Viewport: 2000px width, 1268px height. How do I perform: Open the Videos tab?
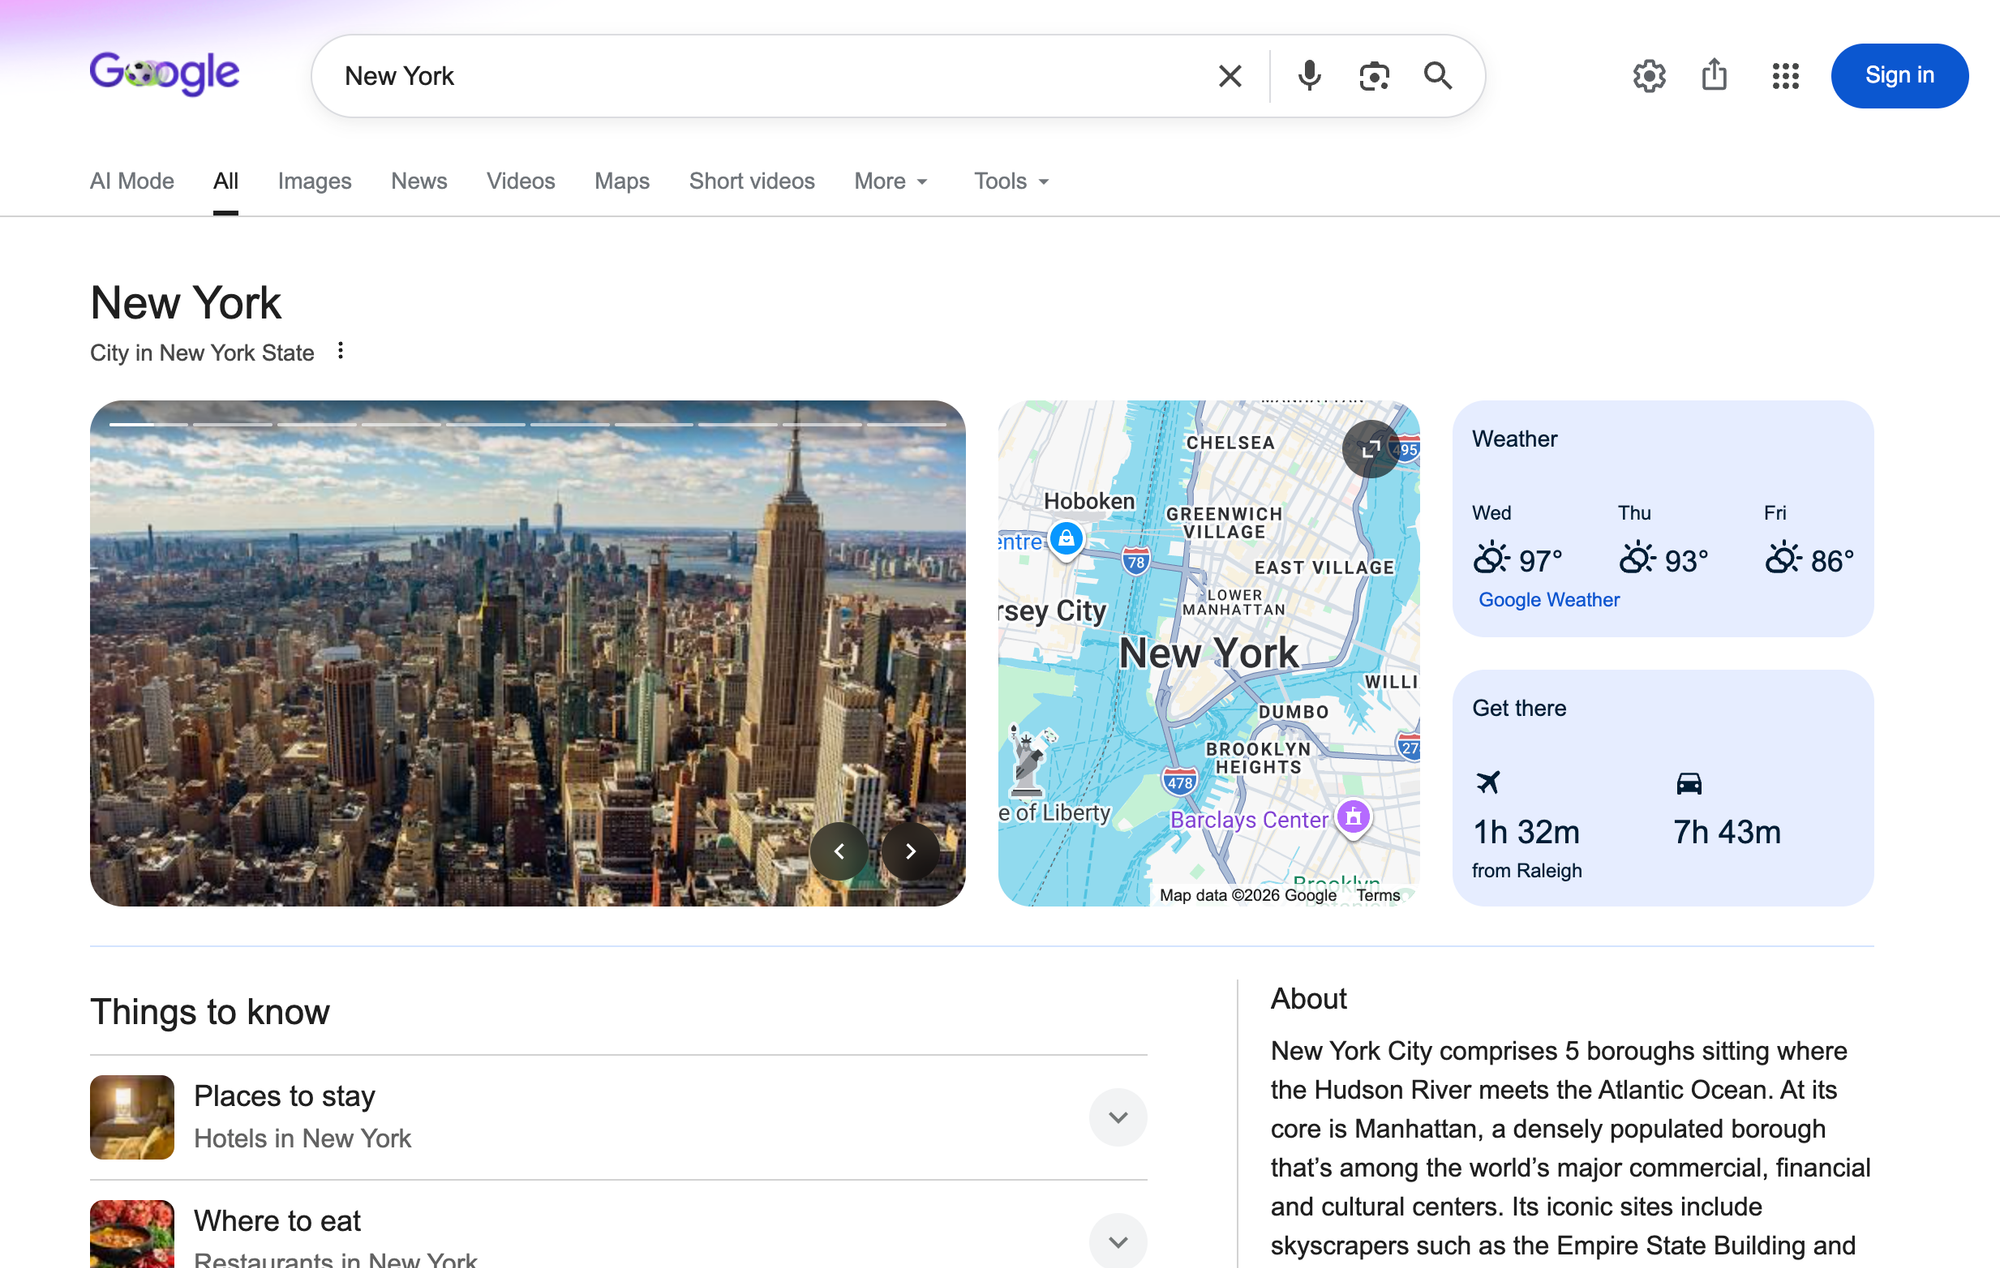[521, 181]
